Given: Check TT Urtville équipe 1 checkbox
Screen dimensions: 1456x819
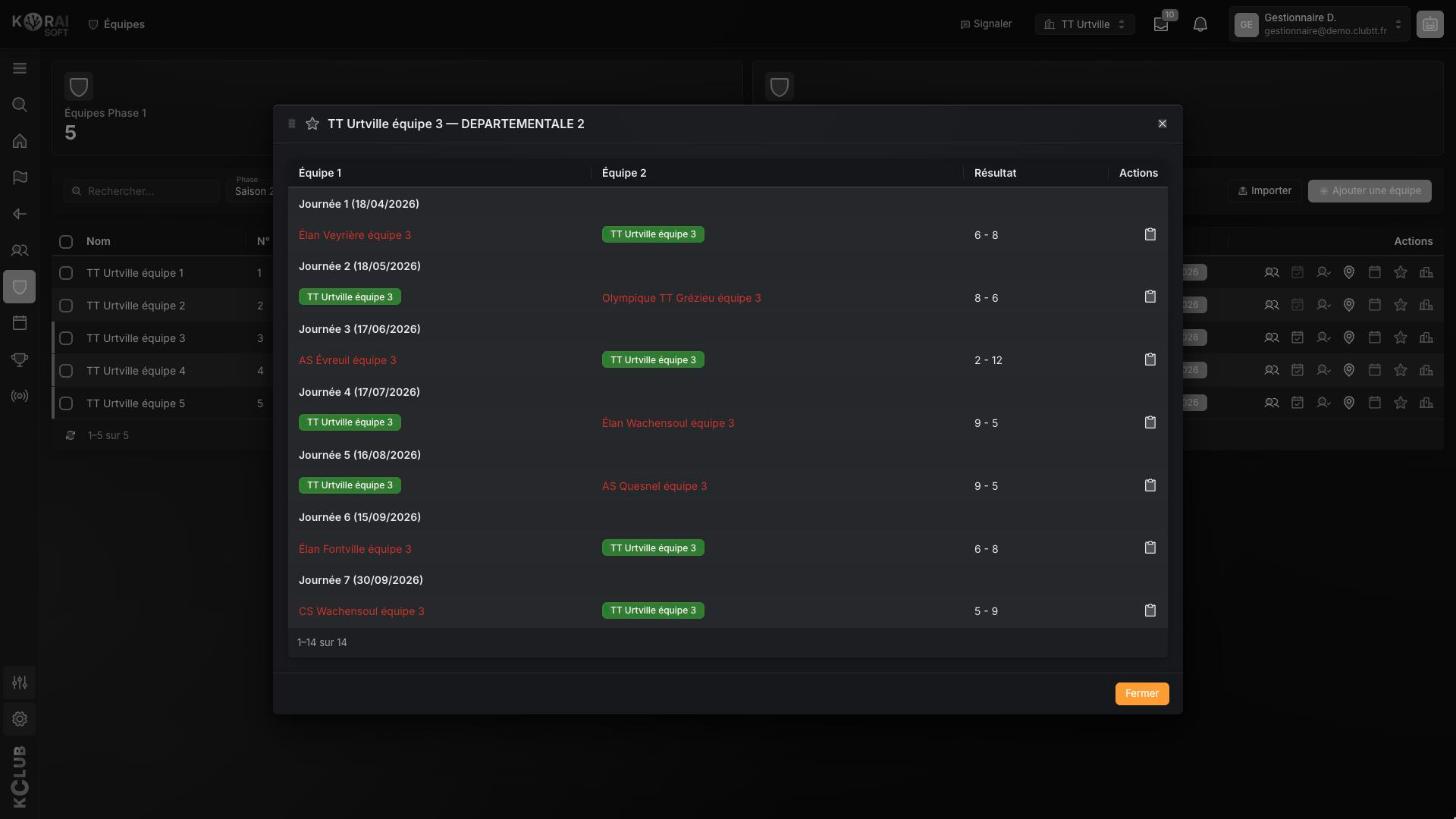Looking at the screenshot, I should point(66,273).
